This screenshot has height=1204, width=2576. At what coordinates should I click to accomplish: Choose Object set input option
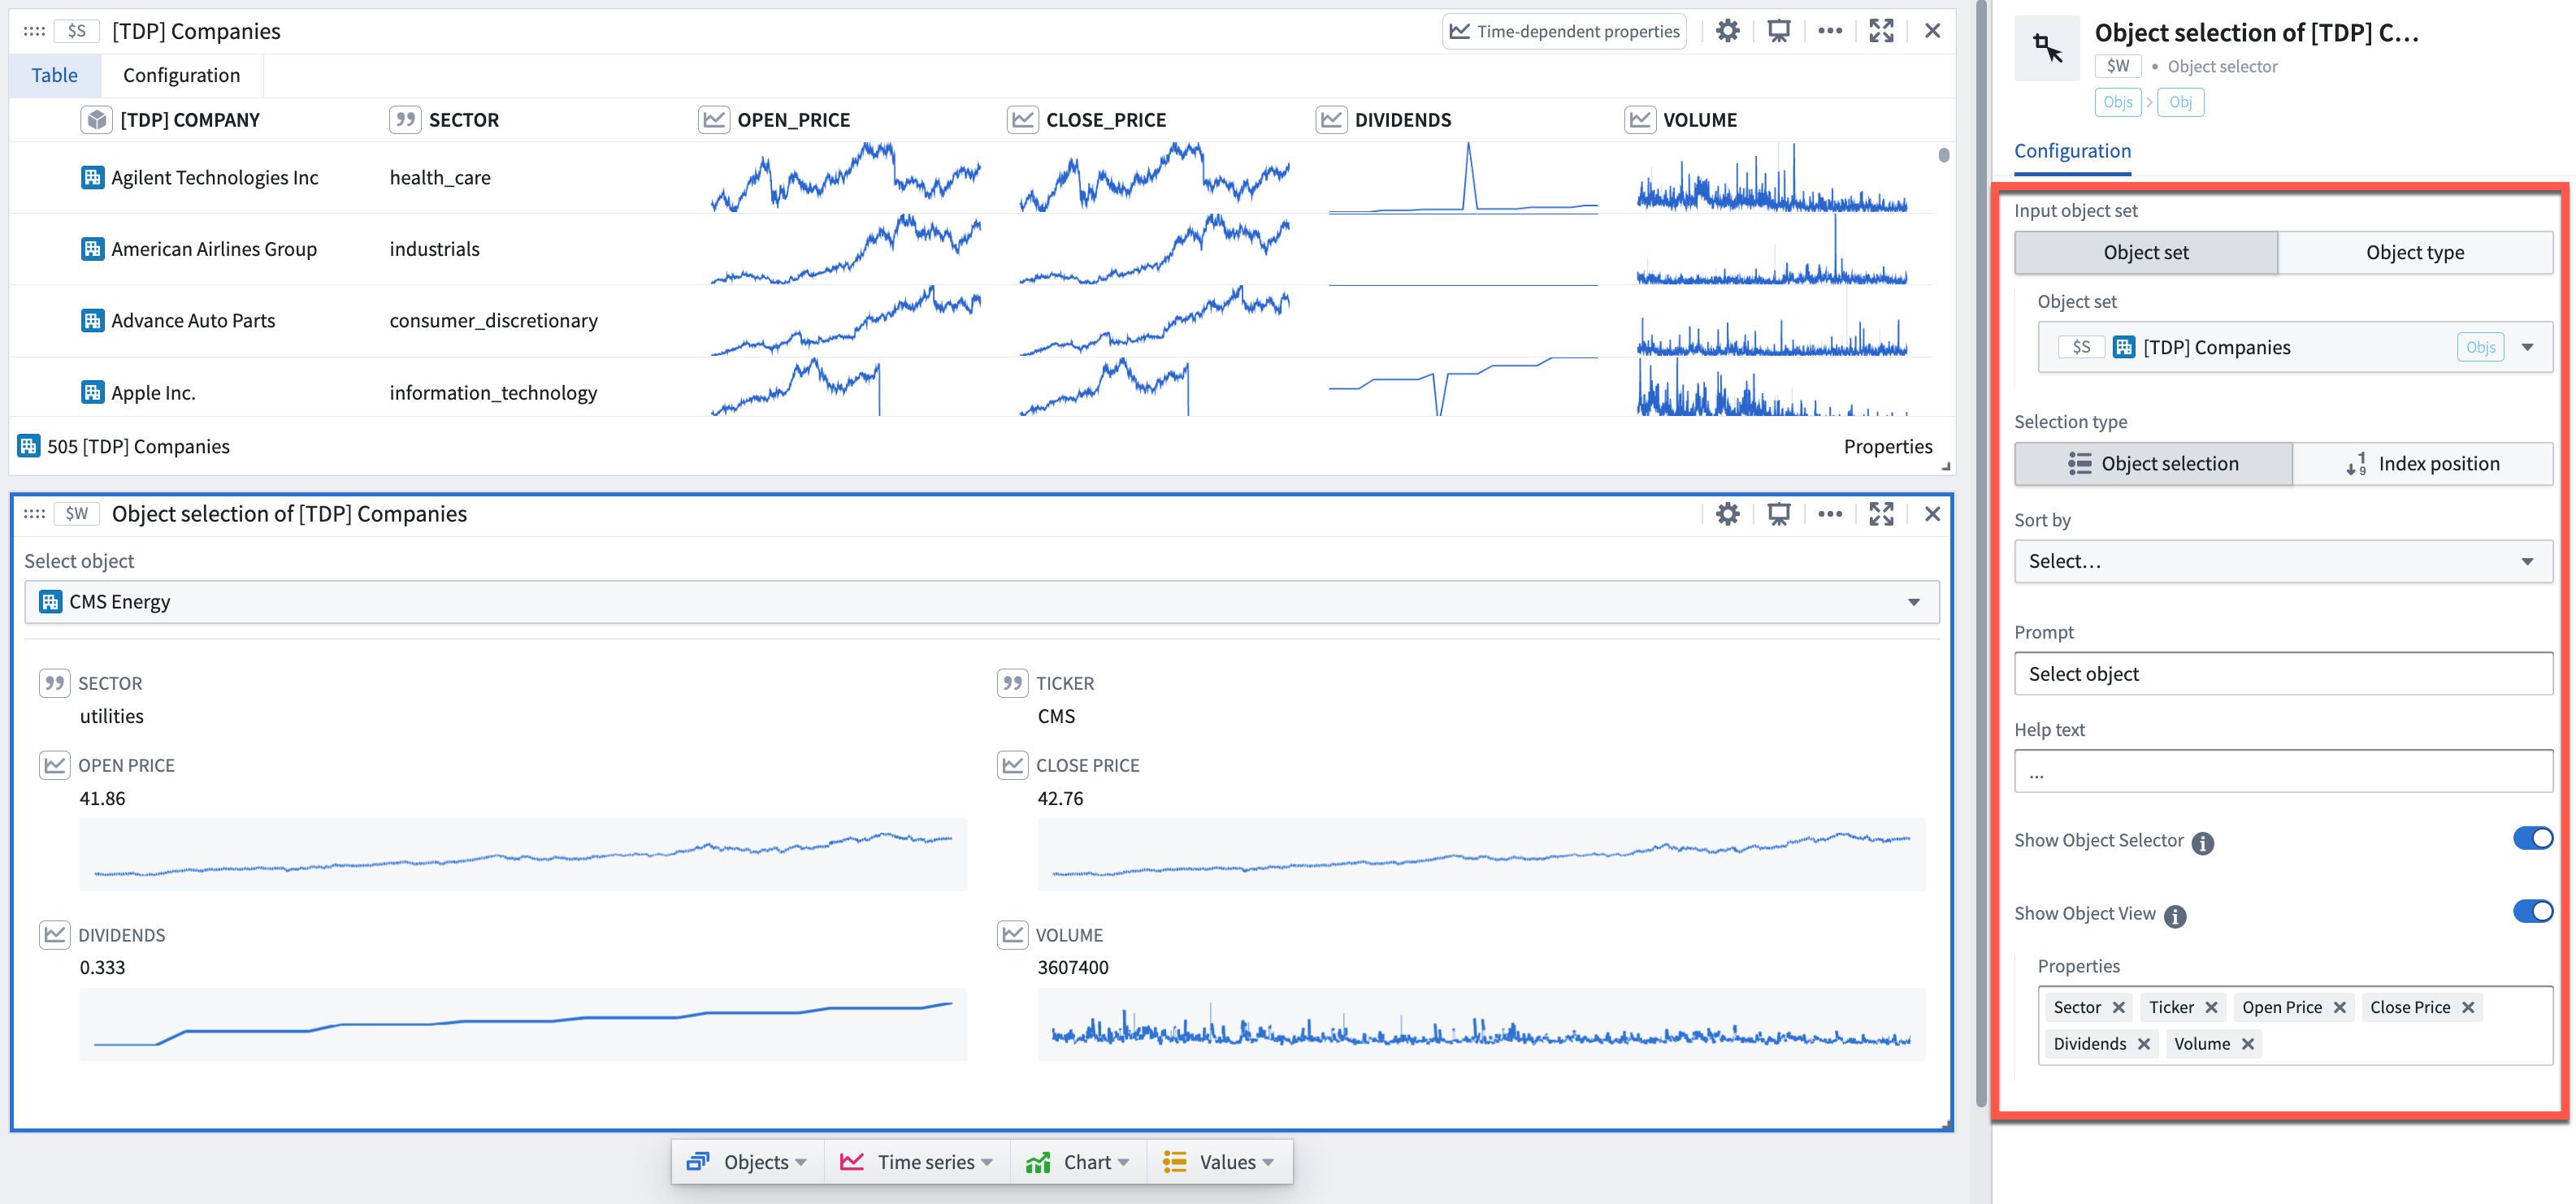(2145, 252)
